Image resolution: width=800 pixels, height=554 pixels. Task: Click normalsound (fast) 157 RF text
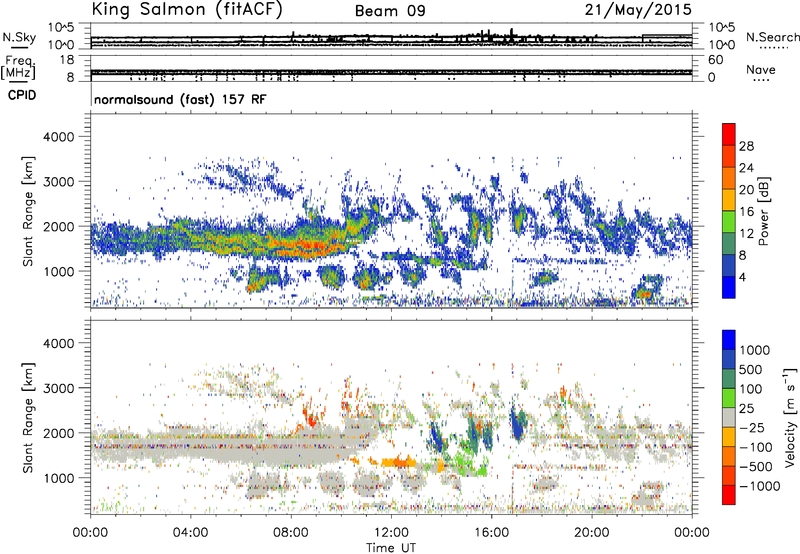(x=180, y=99)
